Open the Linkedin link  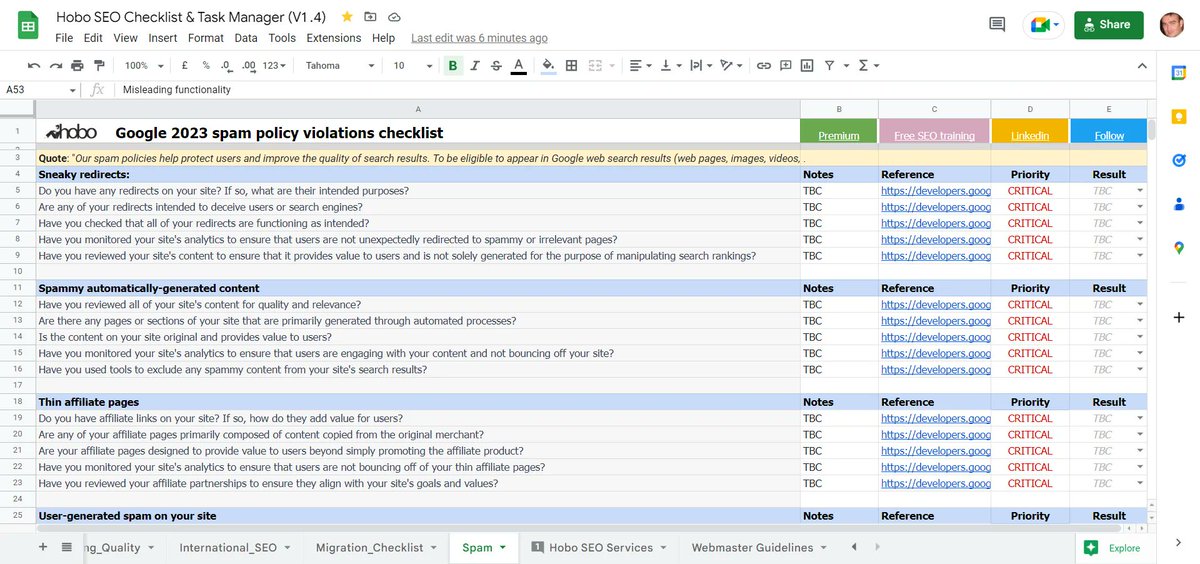click(1030, 136)
